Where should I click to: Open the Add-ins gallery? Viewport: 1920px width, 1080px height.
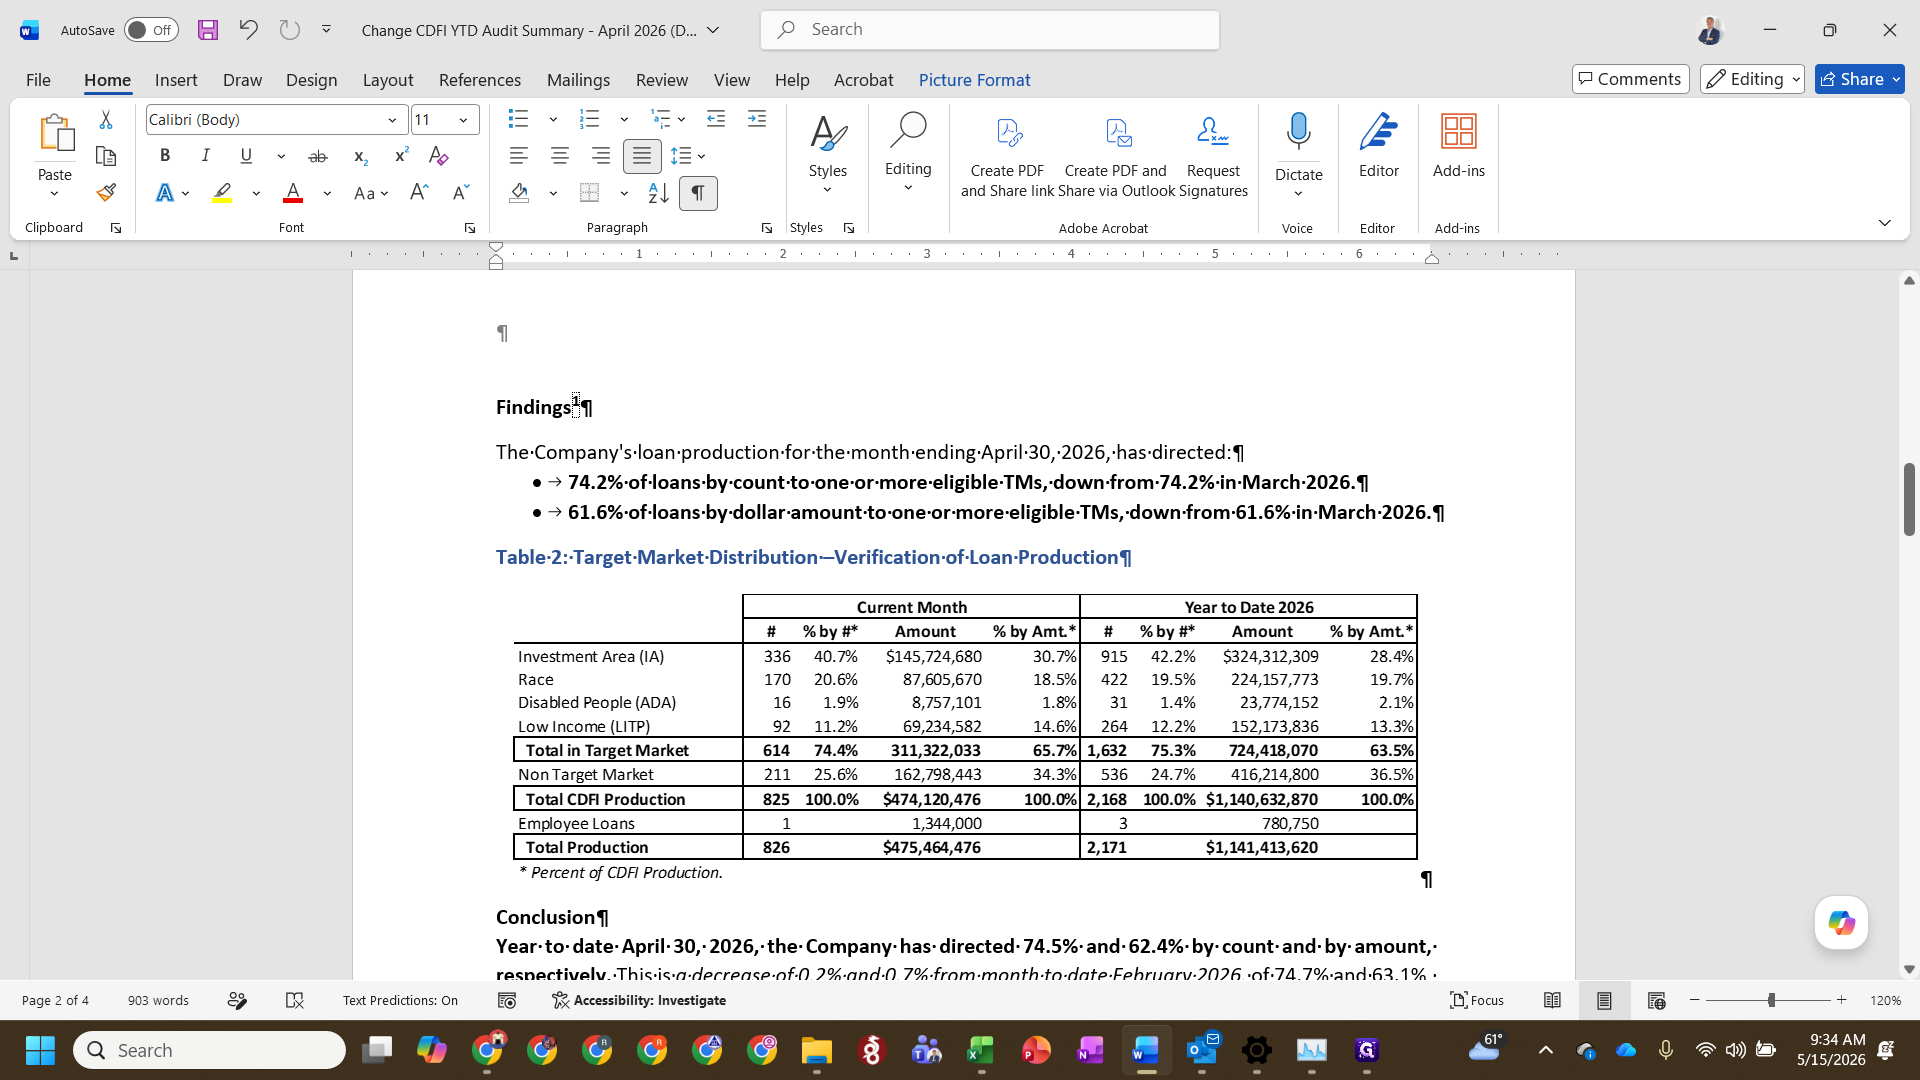[1458, 146]
